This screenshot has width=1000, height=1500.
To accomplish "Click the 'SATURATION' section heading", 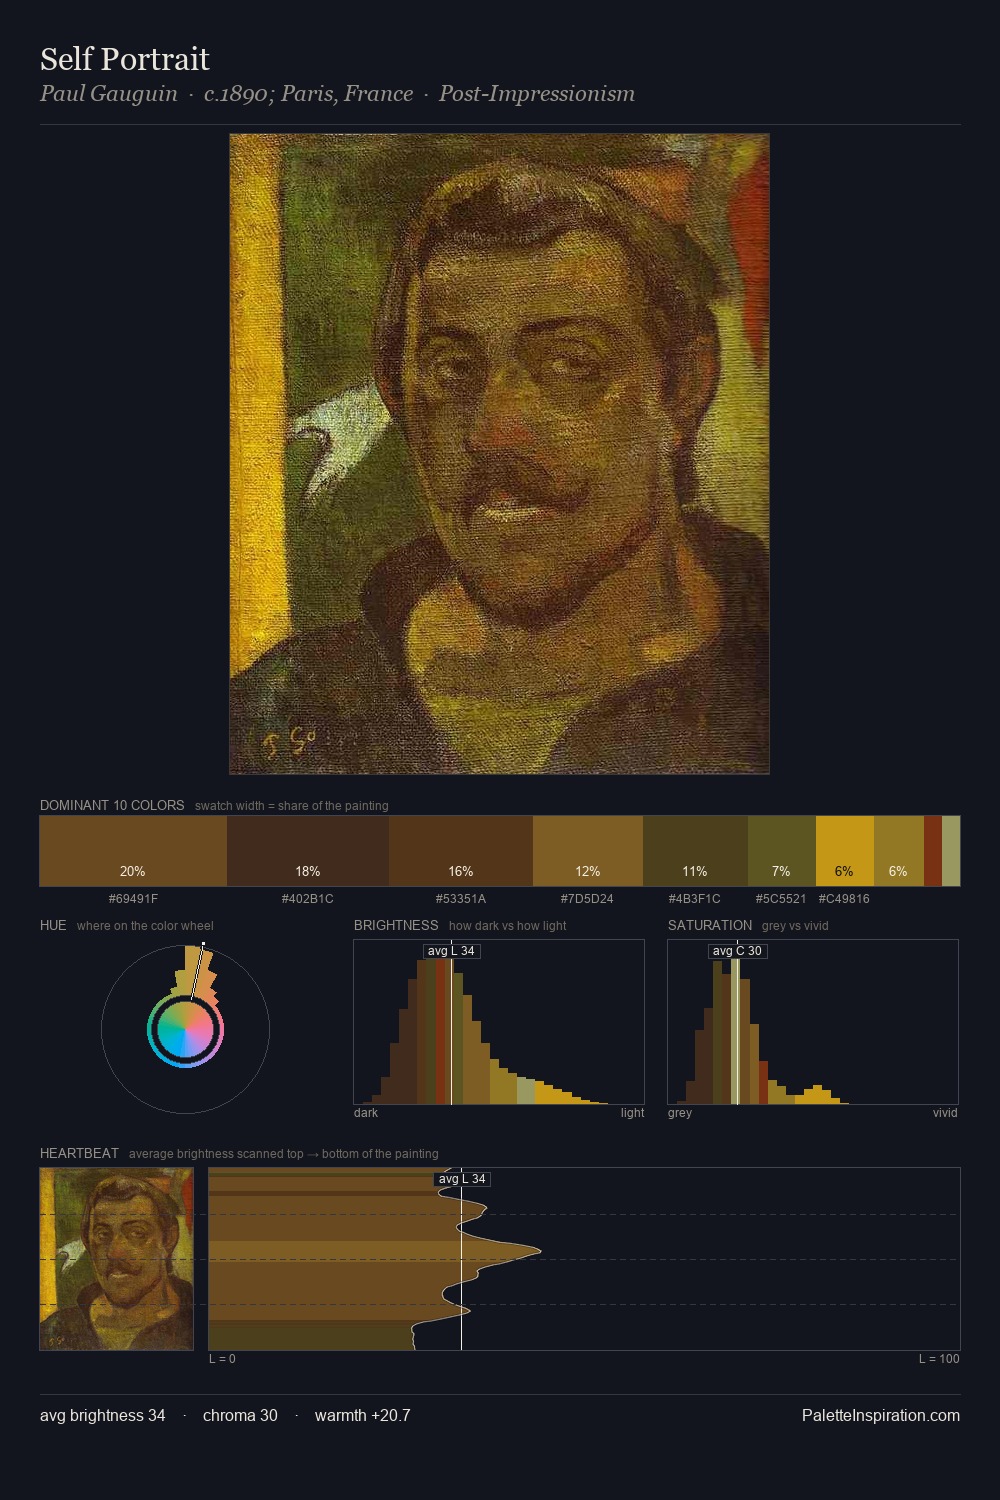I will [710, 925].
